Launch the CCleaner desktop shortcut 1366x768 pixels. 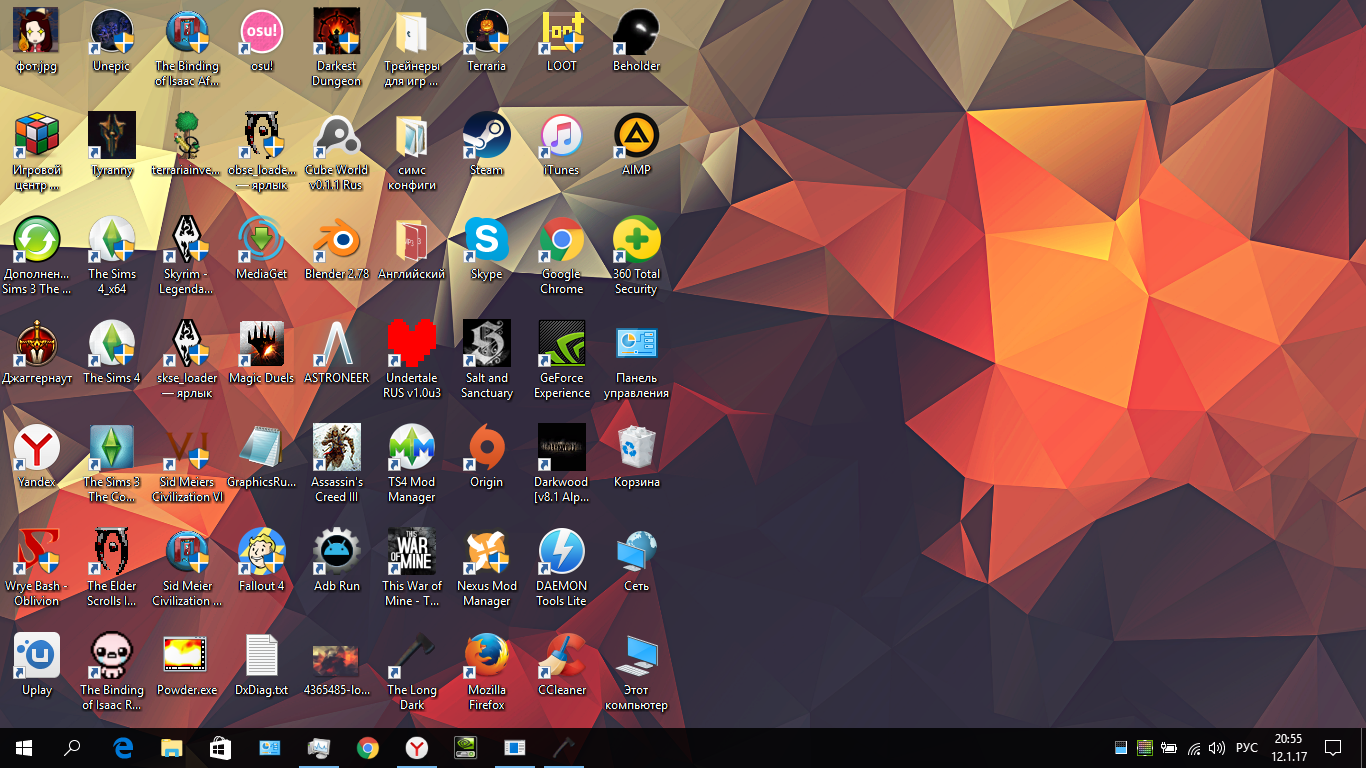562,656
